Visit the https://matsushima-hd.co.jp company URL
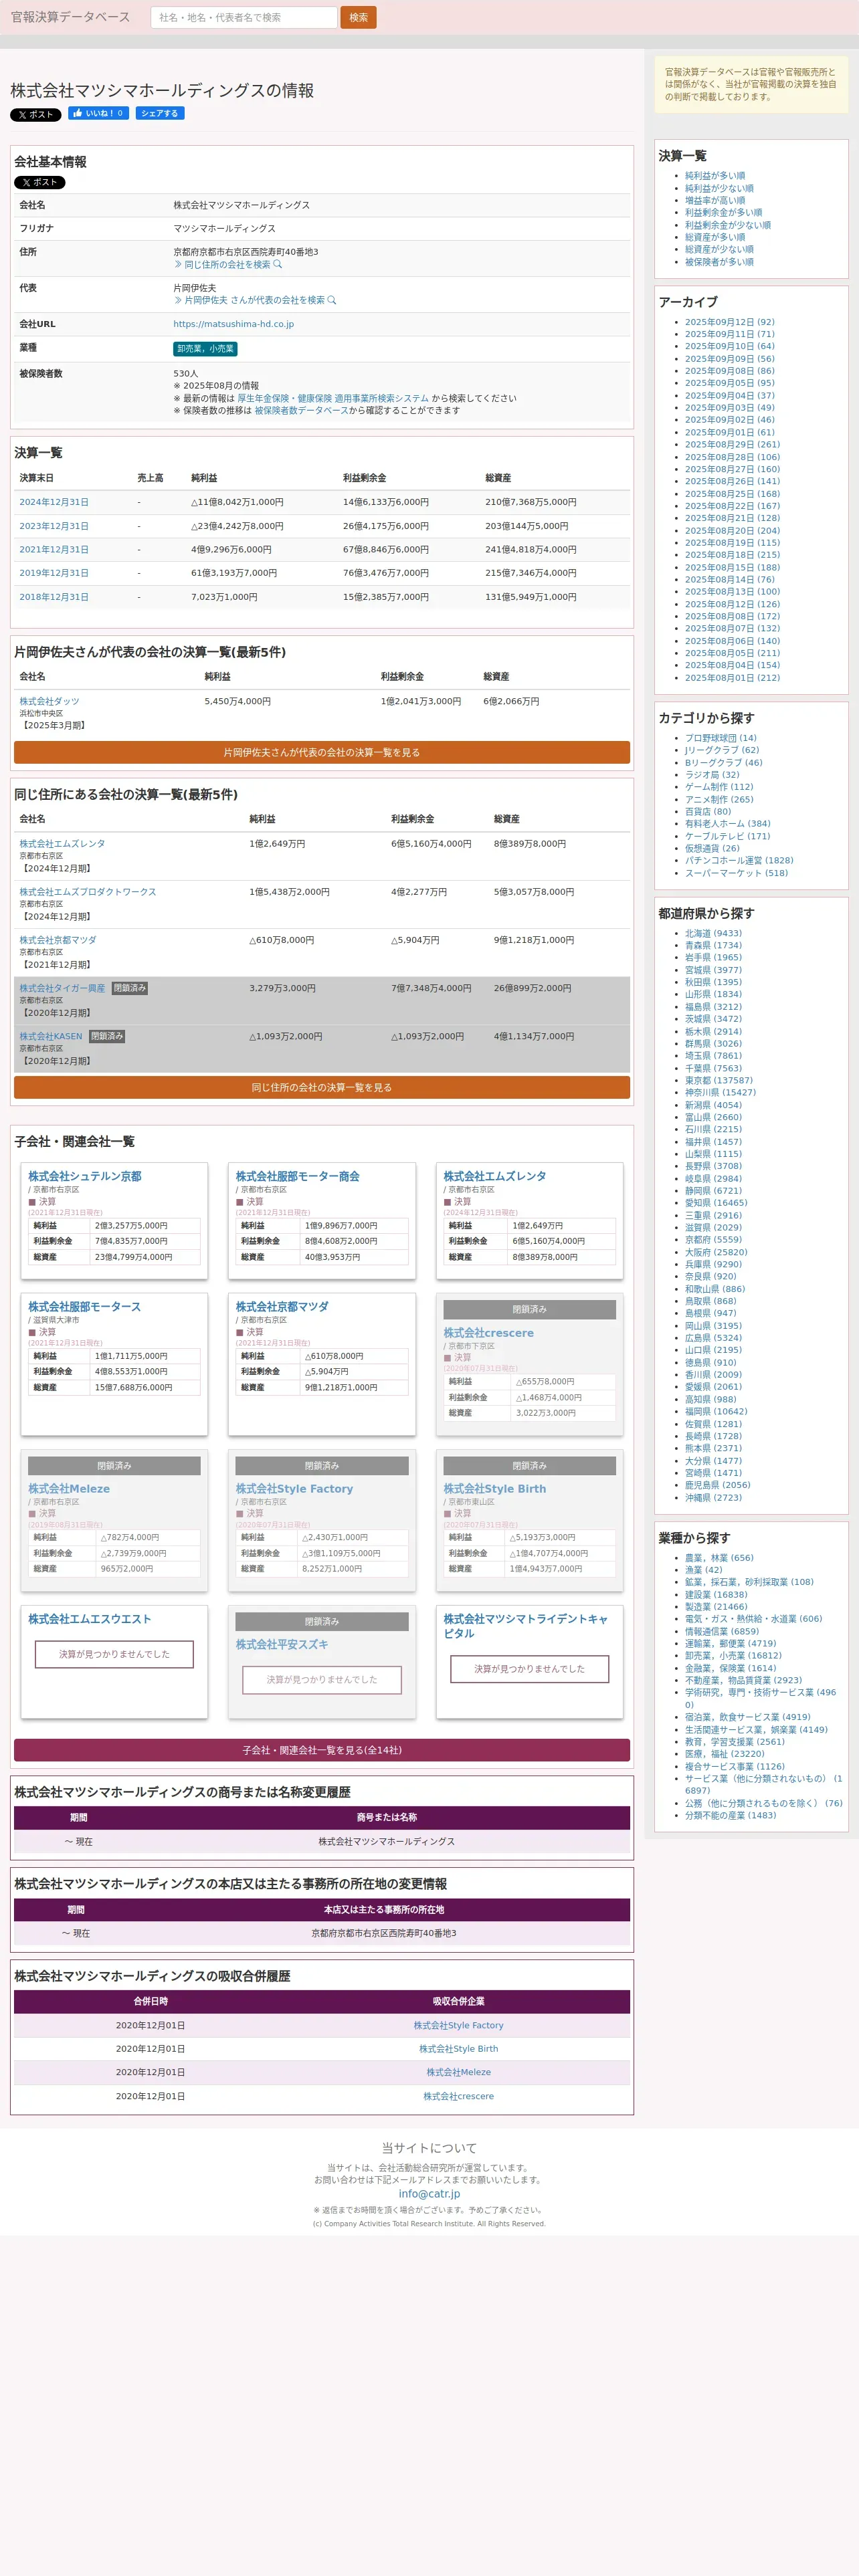This screenshot has height=2576, width=859. [234, 324]
